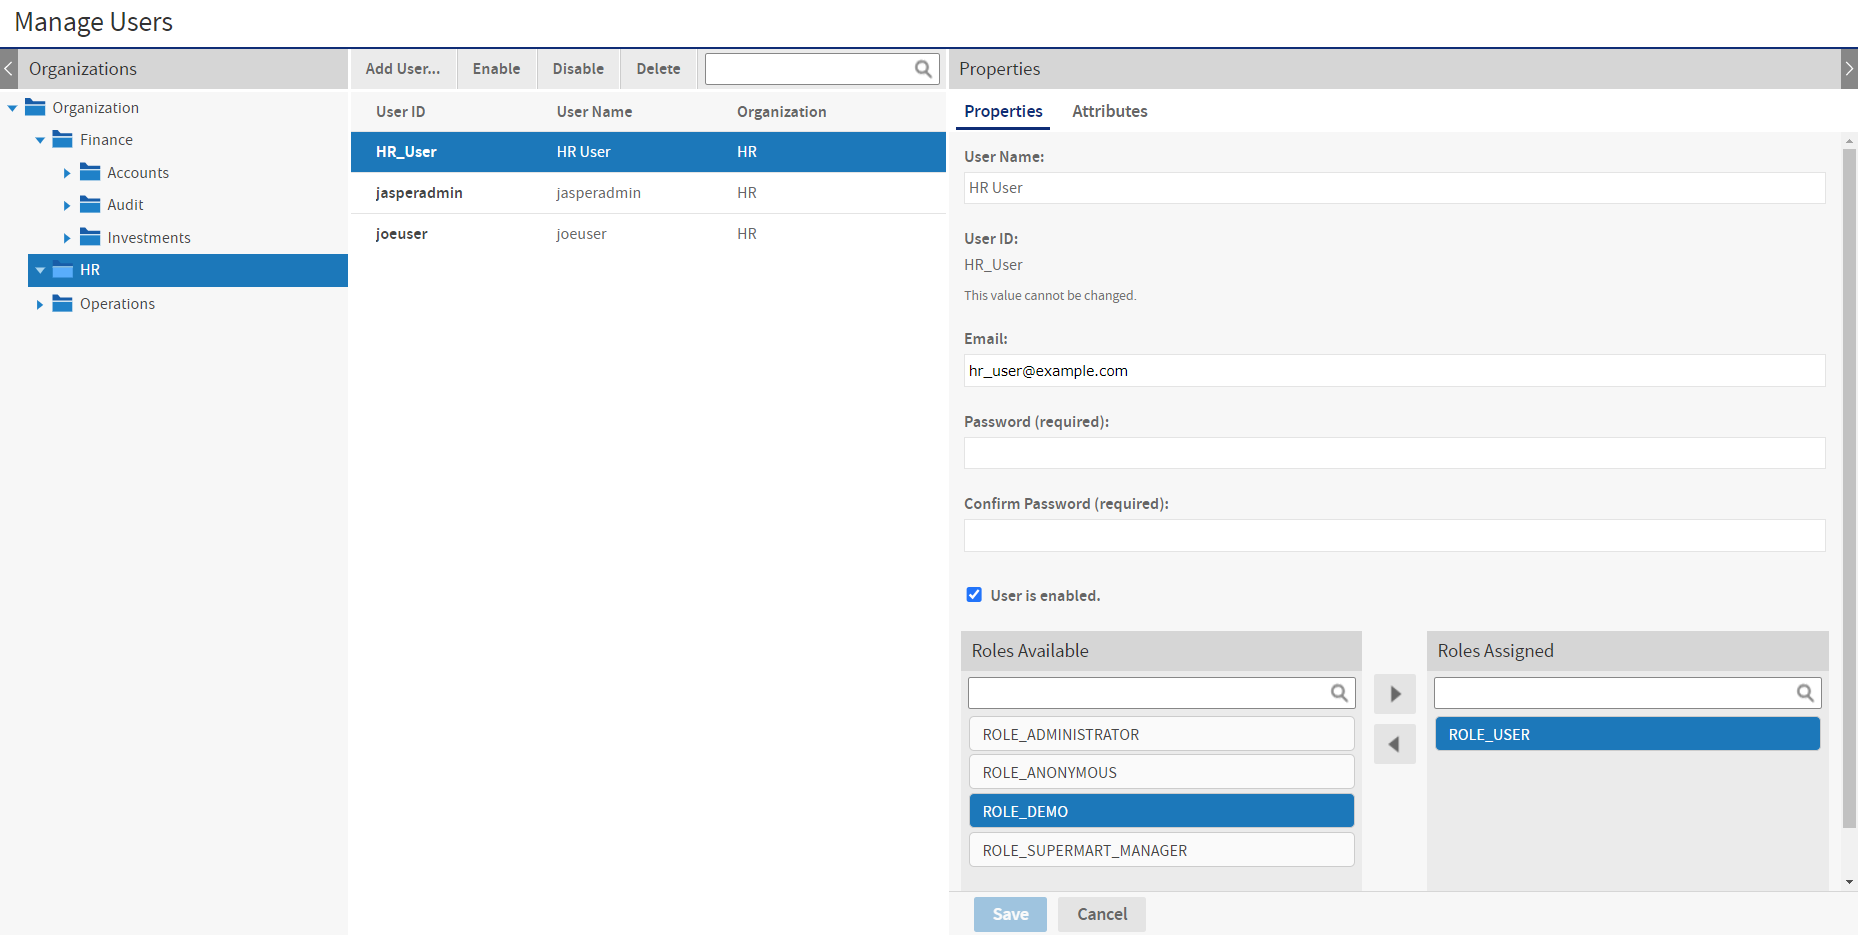
Task: Select the jasperadmin user row
Action: pyautogui.click(x=648, y=193)
